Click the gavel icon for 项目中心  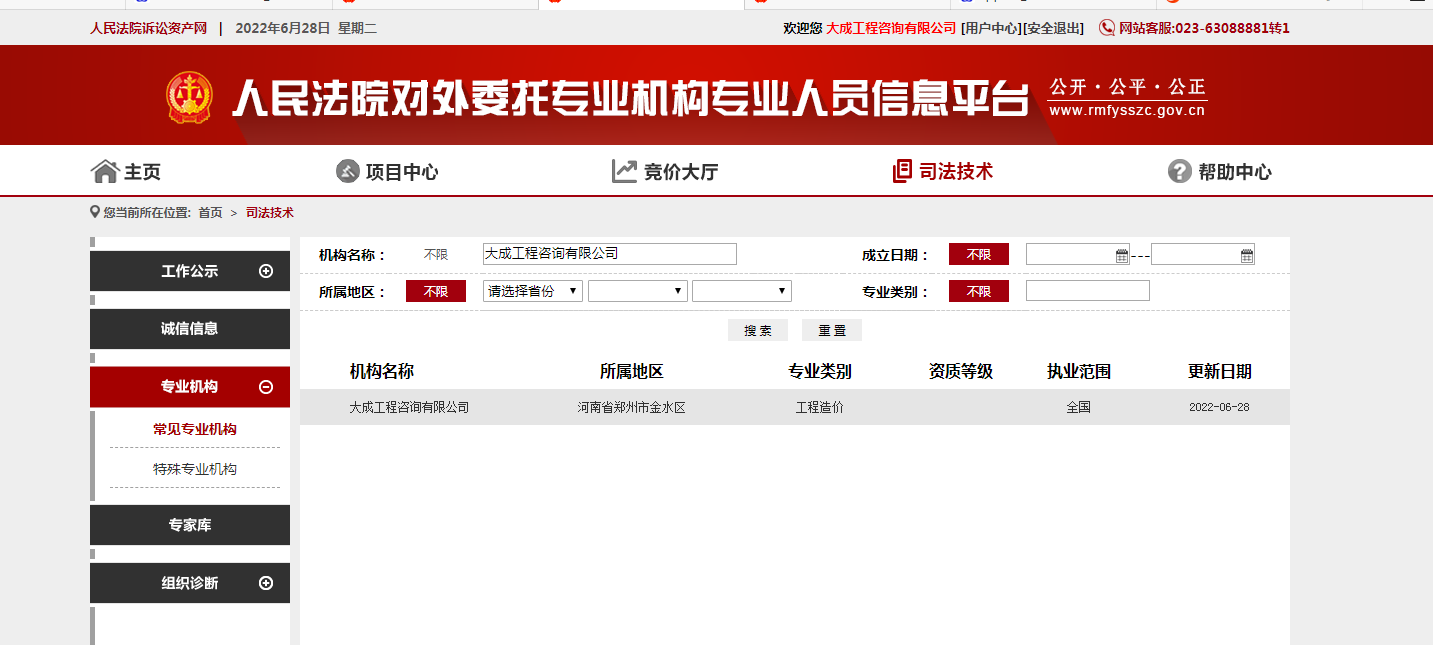point(347,172)
